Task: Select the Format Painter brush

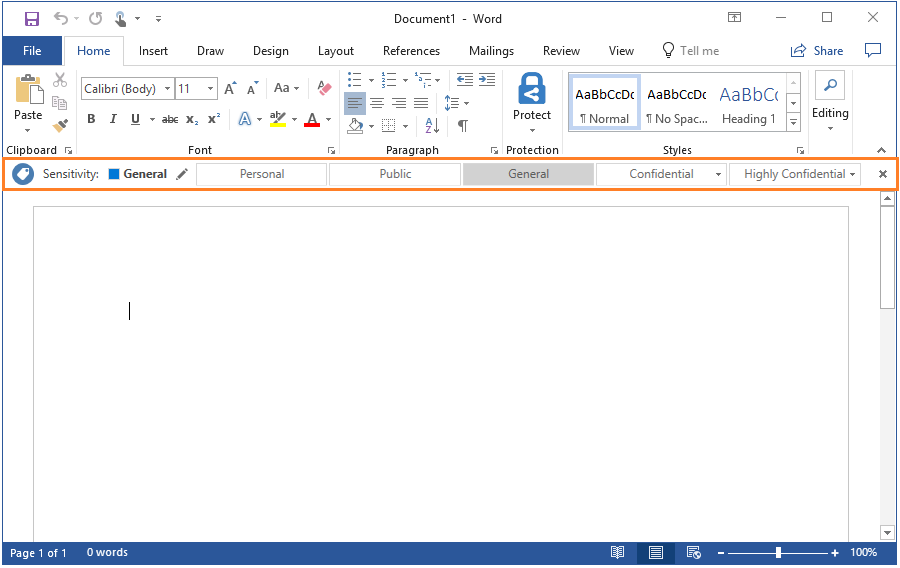Action: pyautogui.click(x=60, y=125)
